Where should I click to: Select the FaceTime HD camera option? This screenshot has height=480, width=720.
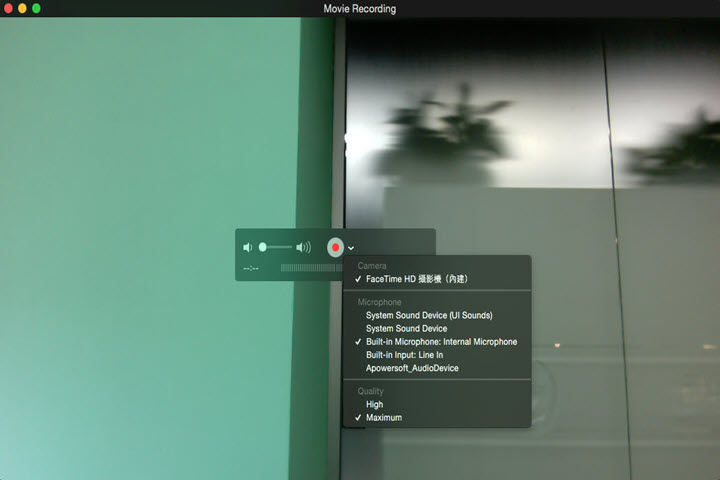click(x=437, y=279)
